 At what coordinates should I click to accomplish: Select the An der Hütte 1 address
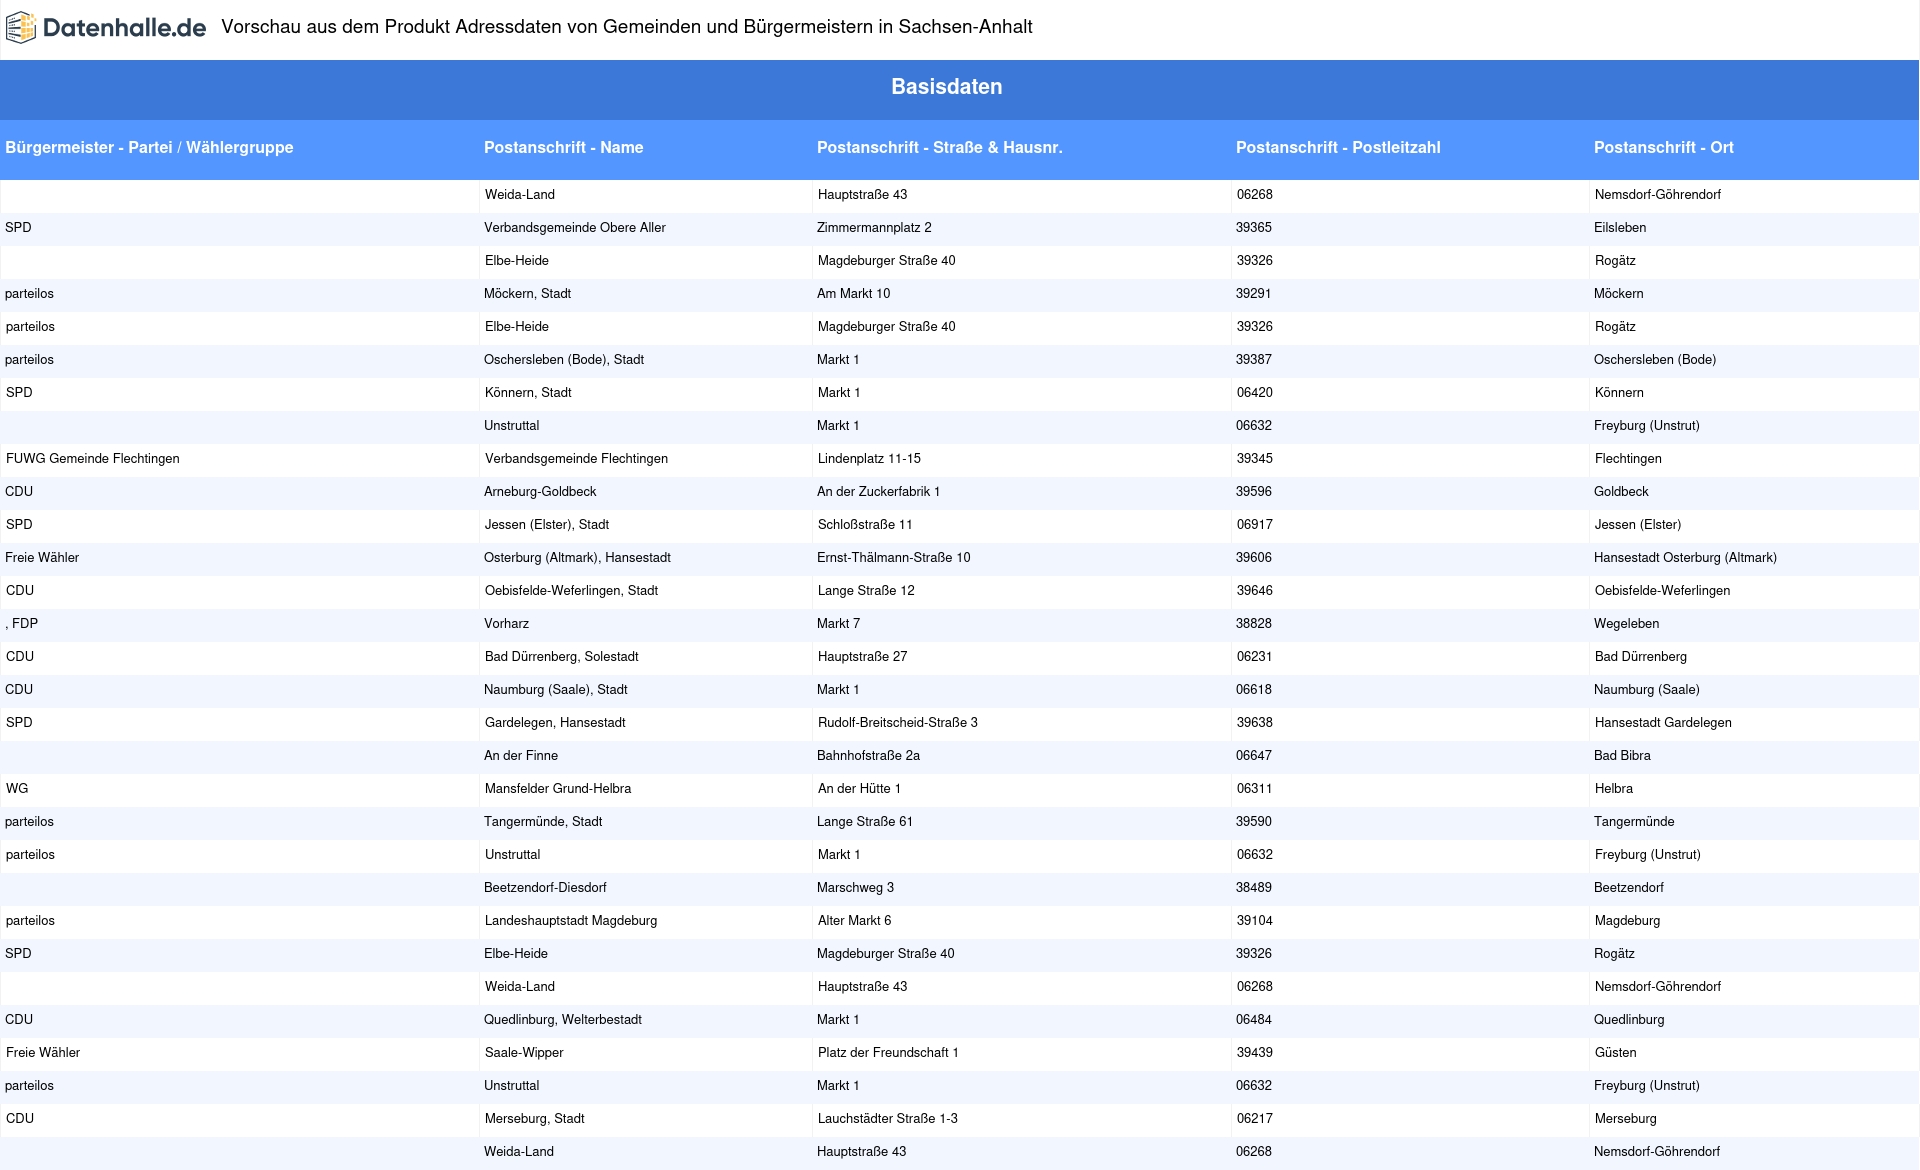coord(859,789)
